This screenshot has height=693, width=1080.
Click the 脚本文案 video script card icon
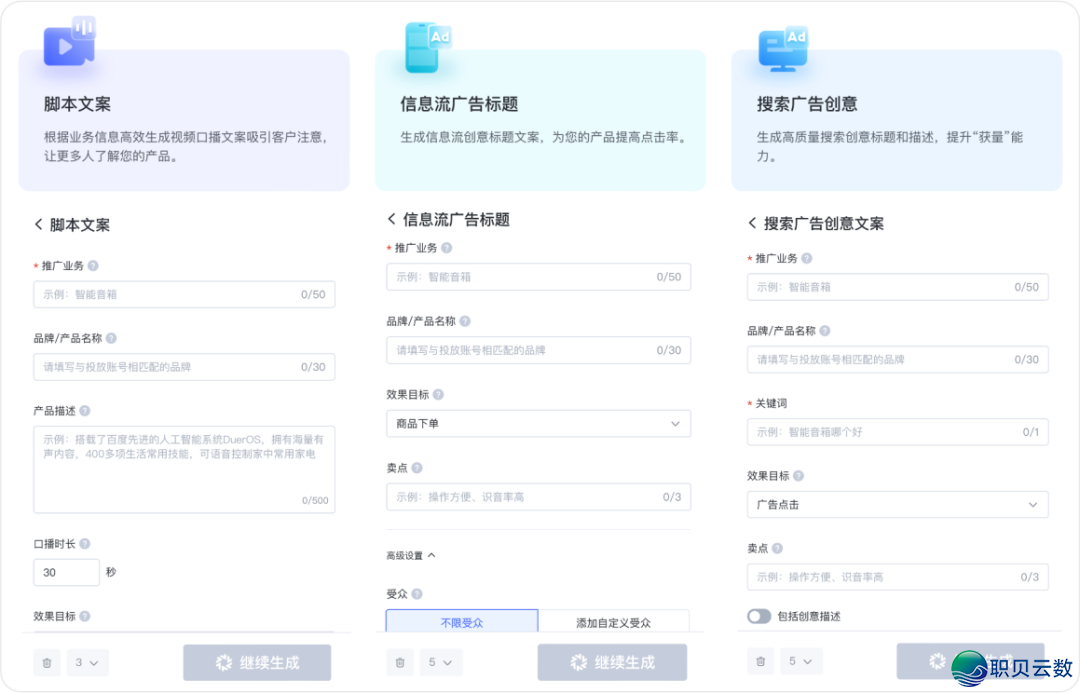click(69, 44)
